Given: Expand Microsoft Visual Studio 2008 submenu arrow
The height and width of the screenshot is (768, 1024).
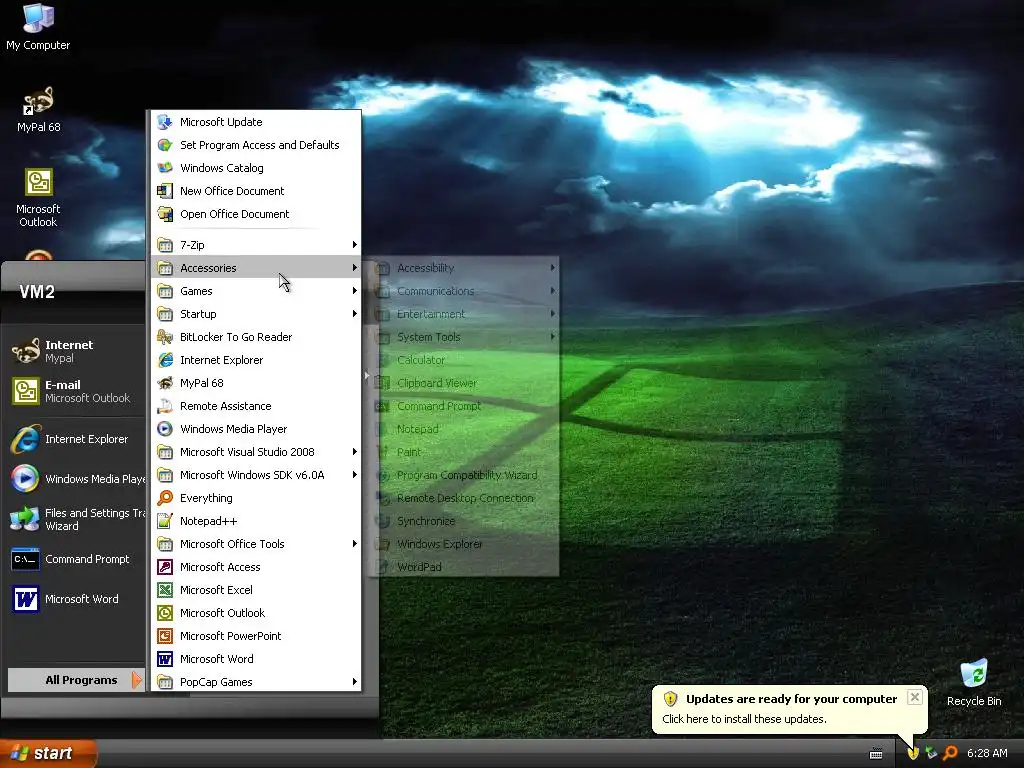Looking at the screenshot, I should pyautogui.click(x=354, y=452).
